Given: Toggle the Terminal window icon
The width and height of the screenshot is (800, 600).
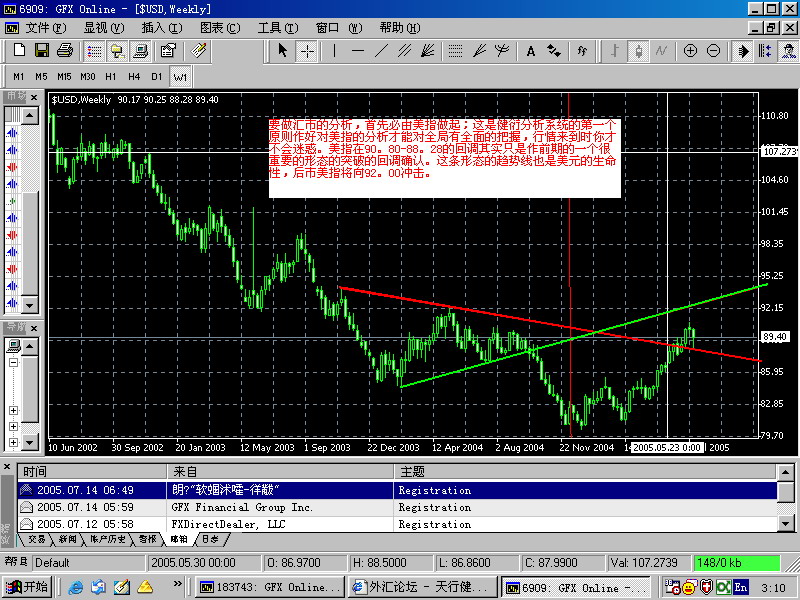Looking at the screenshot, I should coord(141,51).
